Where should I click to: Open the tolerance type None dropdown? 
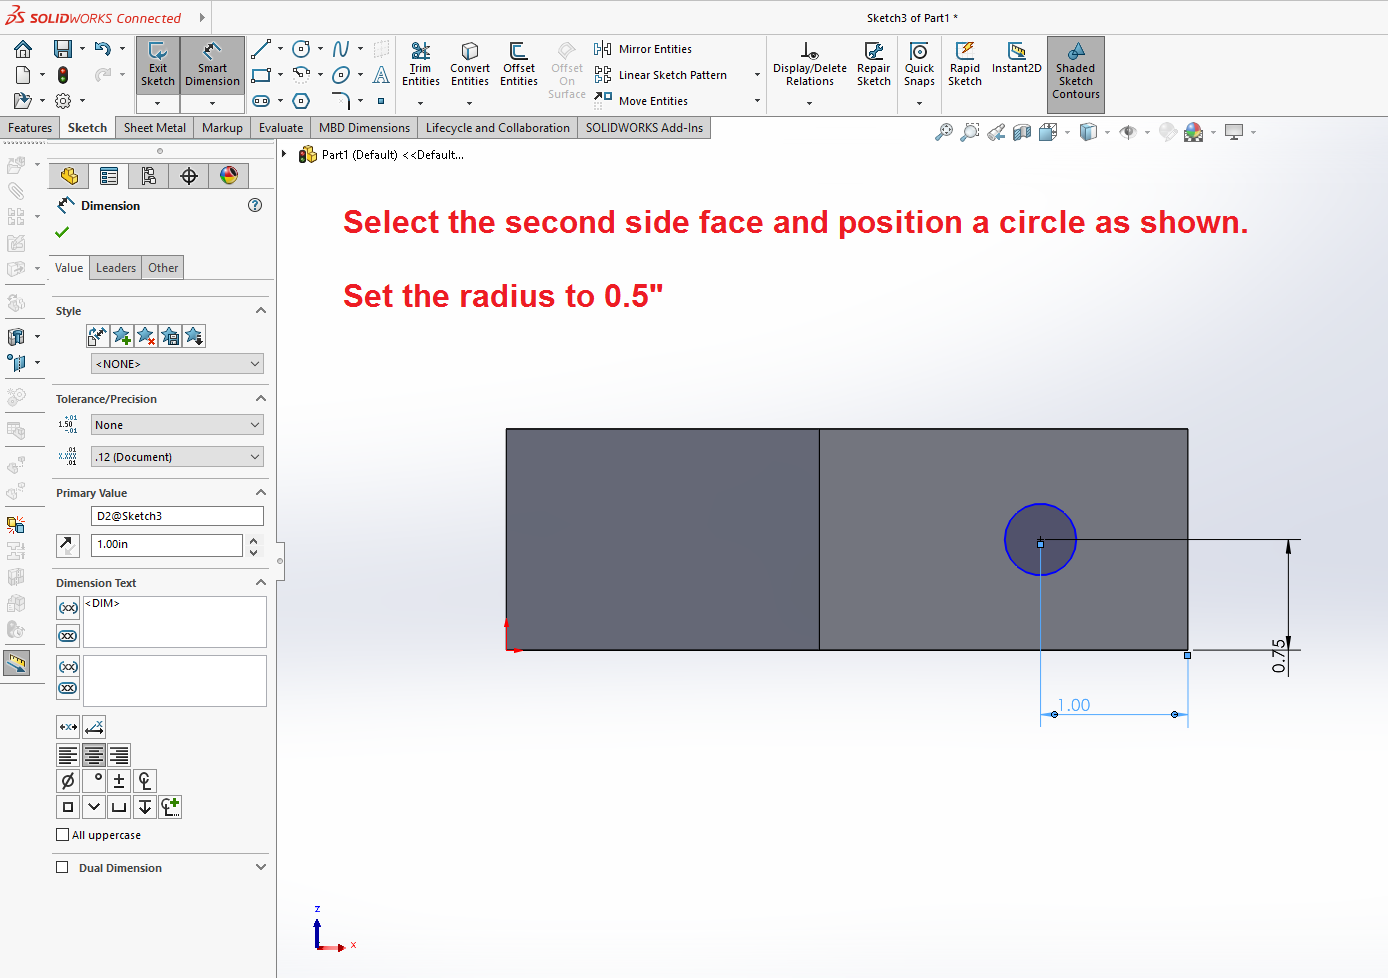(177, 425)
